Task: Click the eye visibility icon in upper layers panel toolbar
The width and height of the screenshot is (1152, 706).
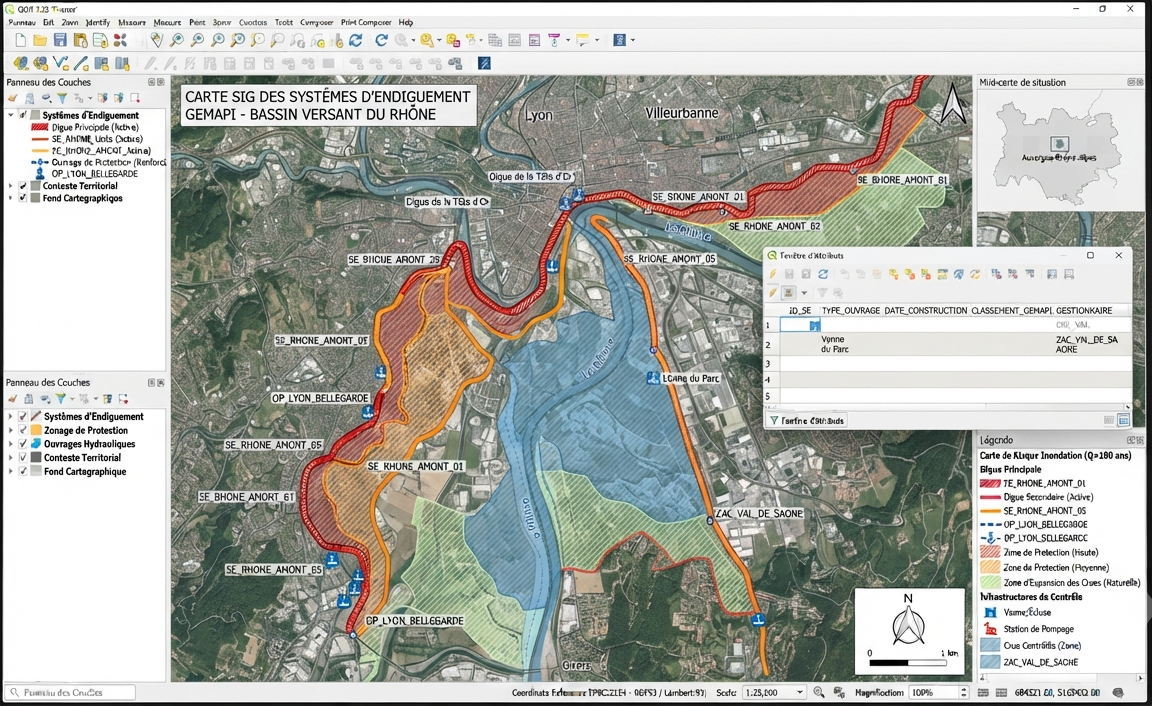Action: pyautogui.click(x=46, y=98)
